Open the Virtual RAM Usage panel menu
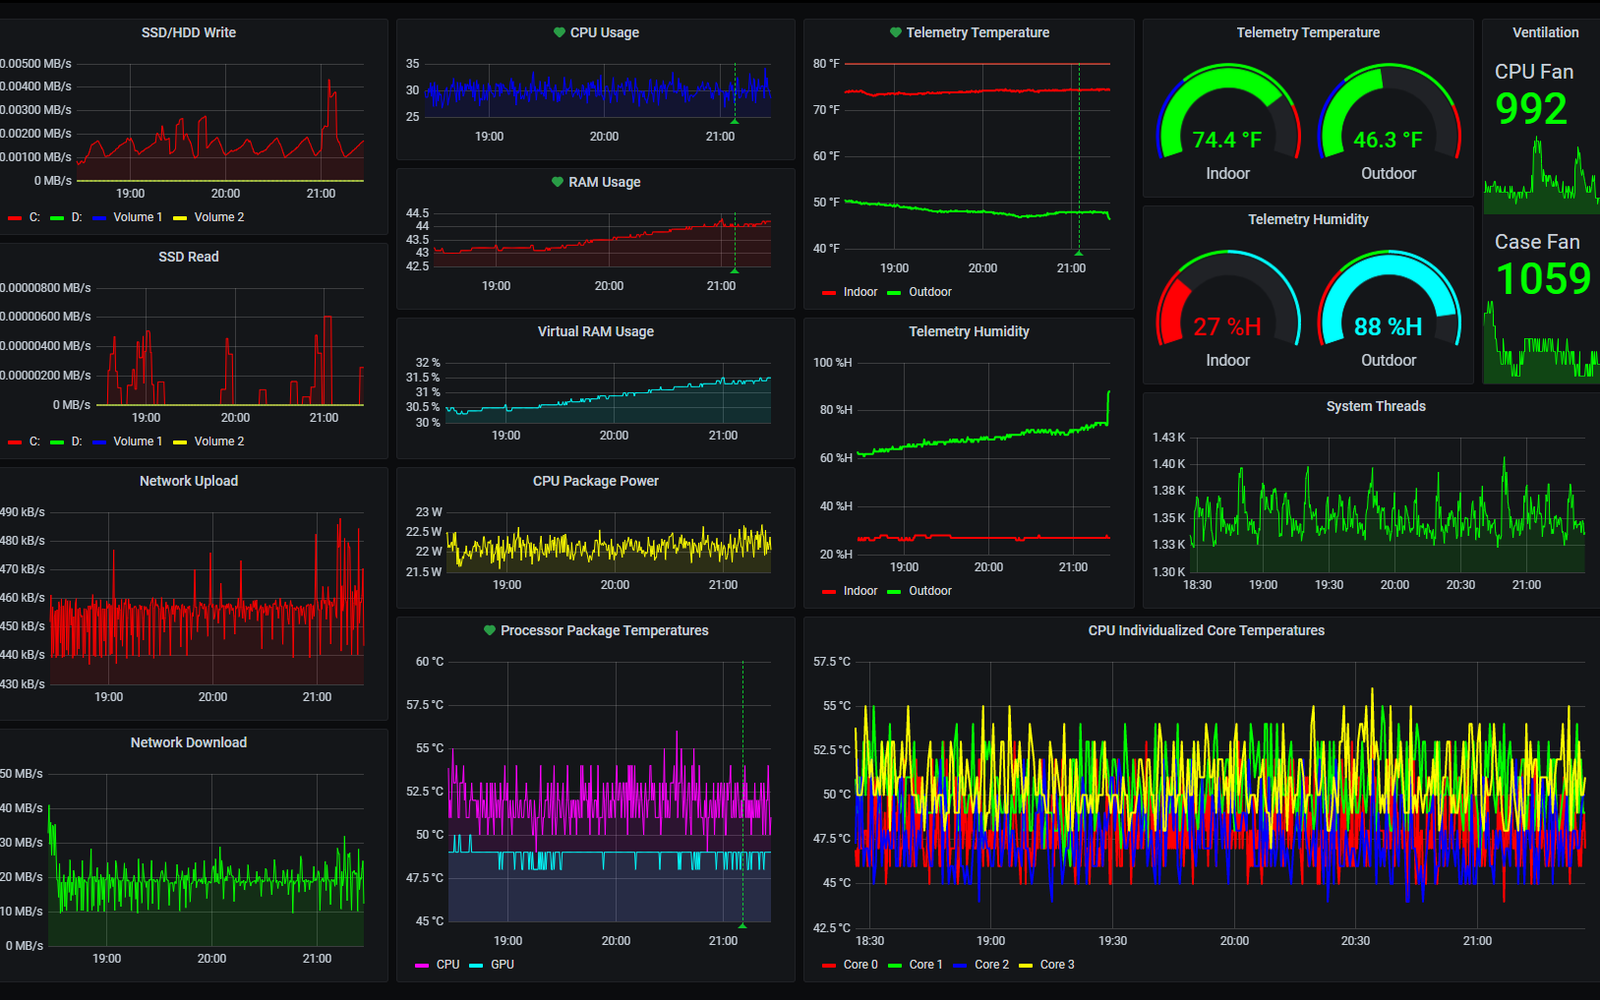 pos(596,332)
